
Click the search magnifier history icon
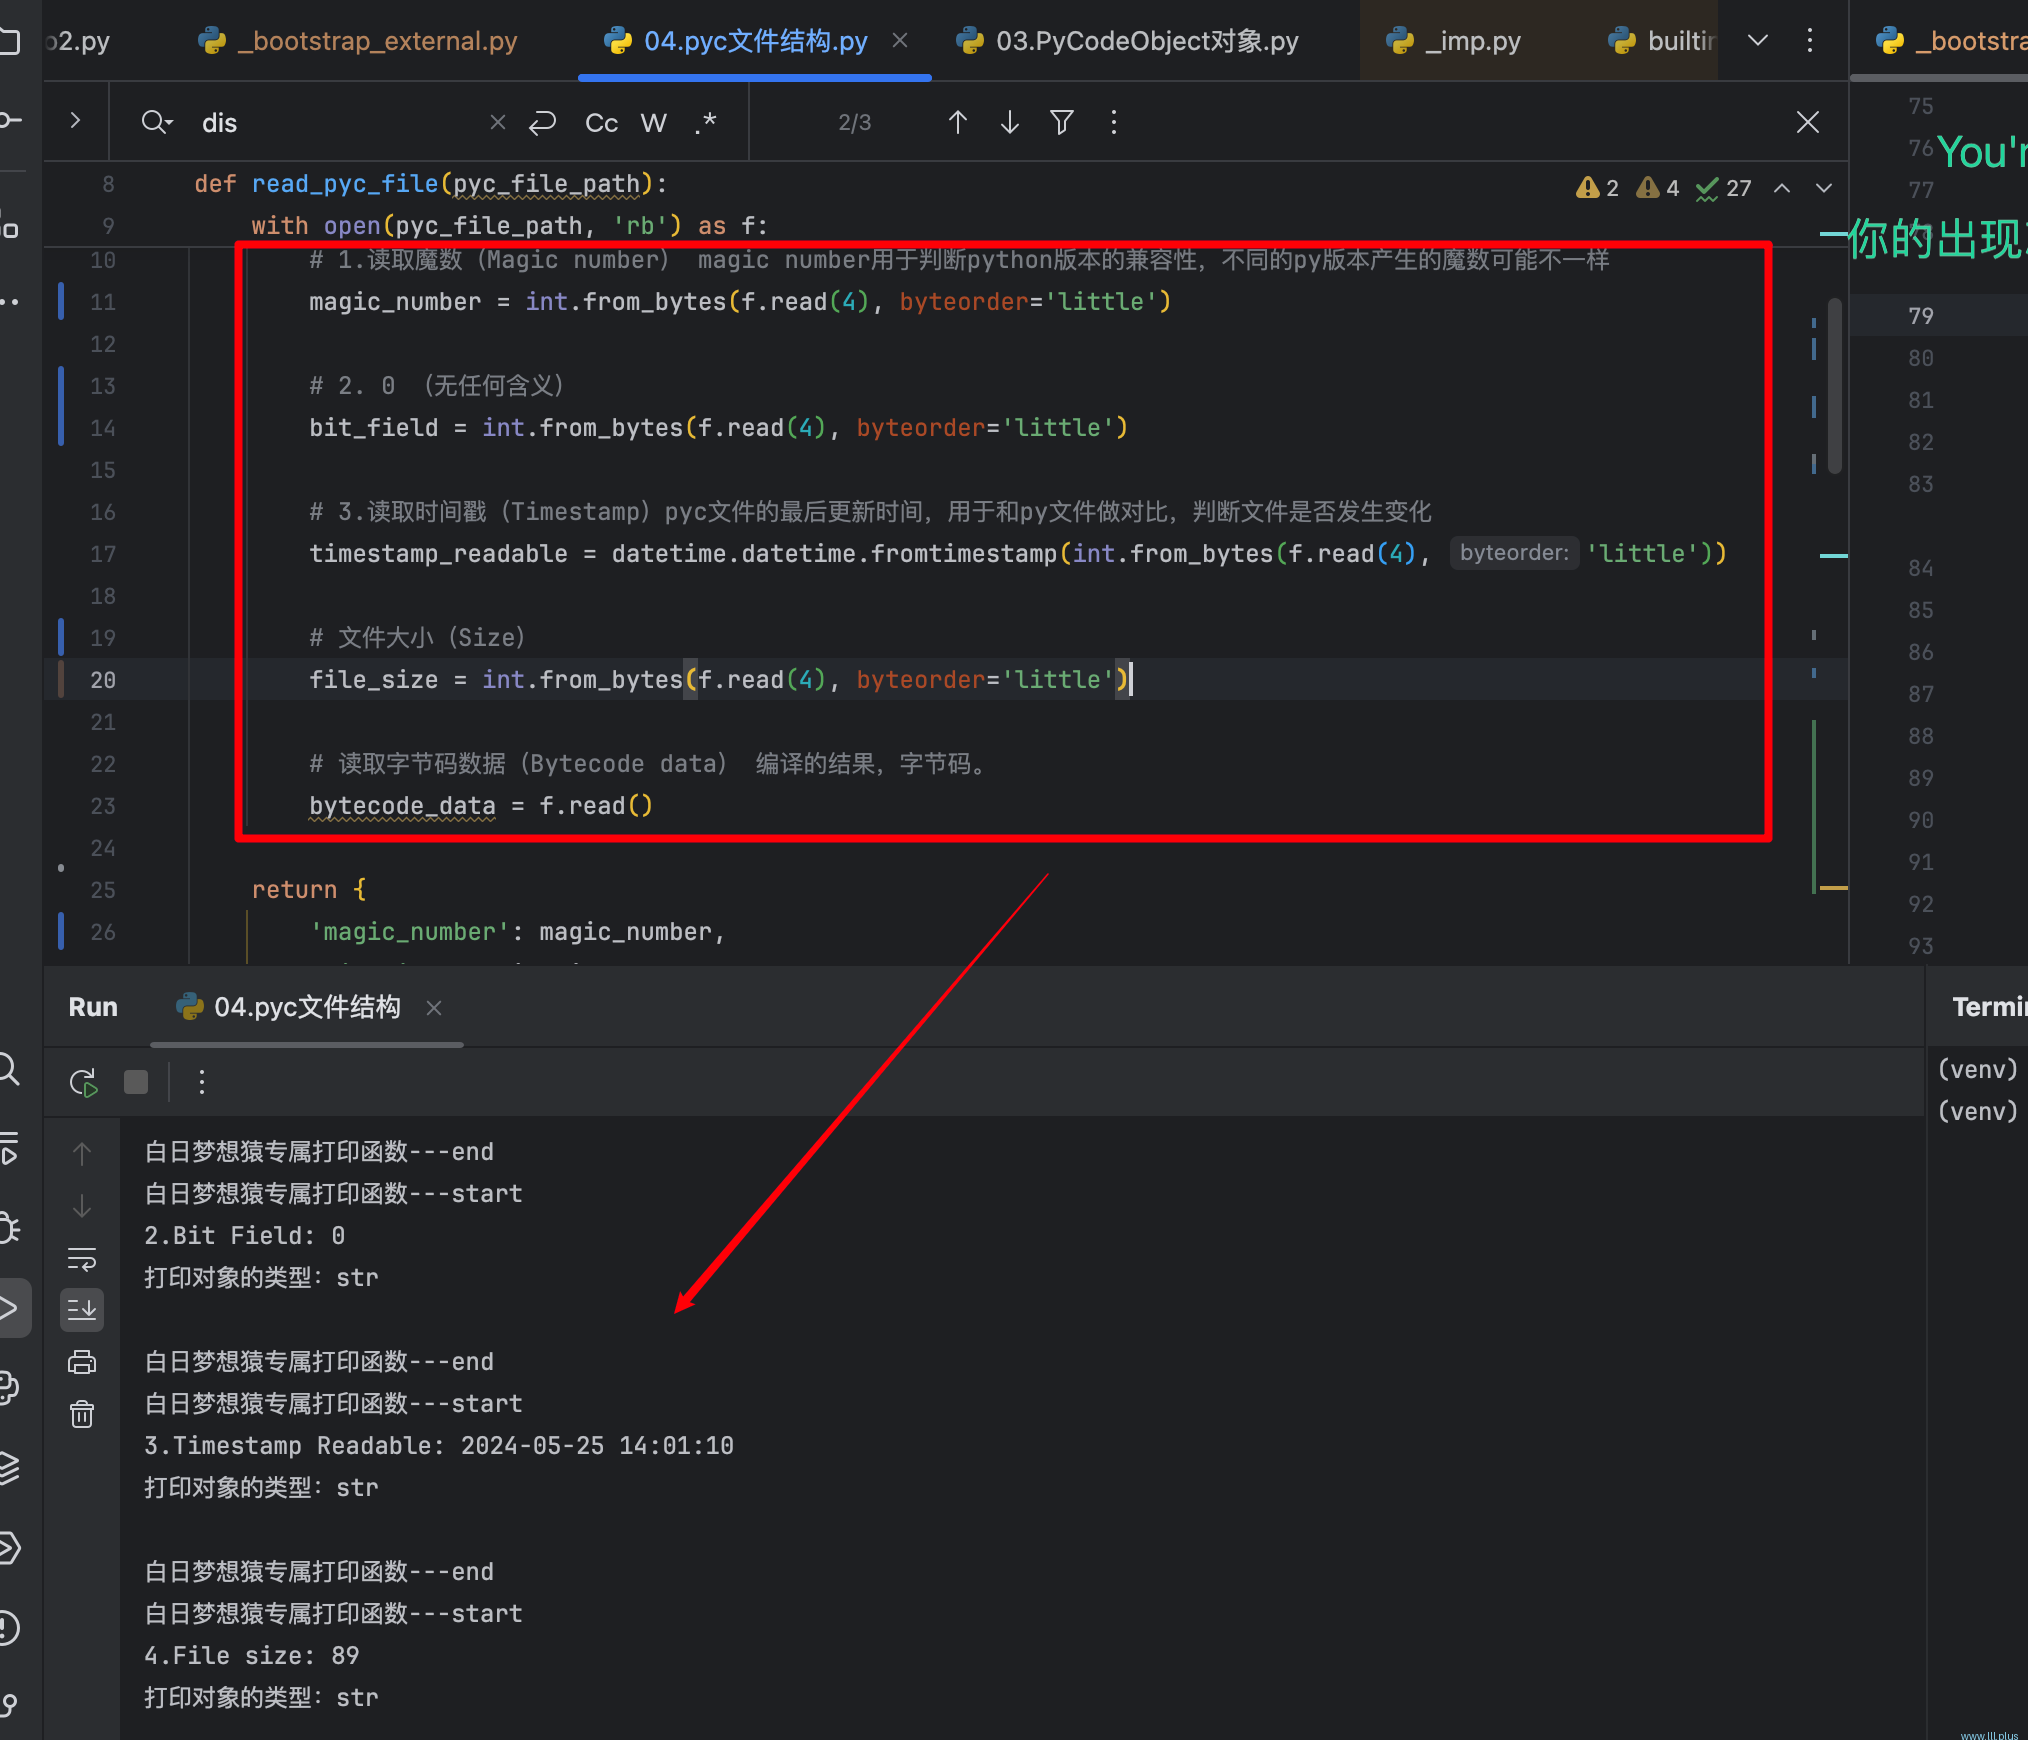click(x=157, y=122)
